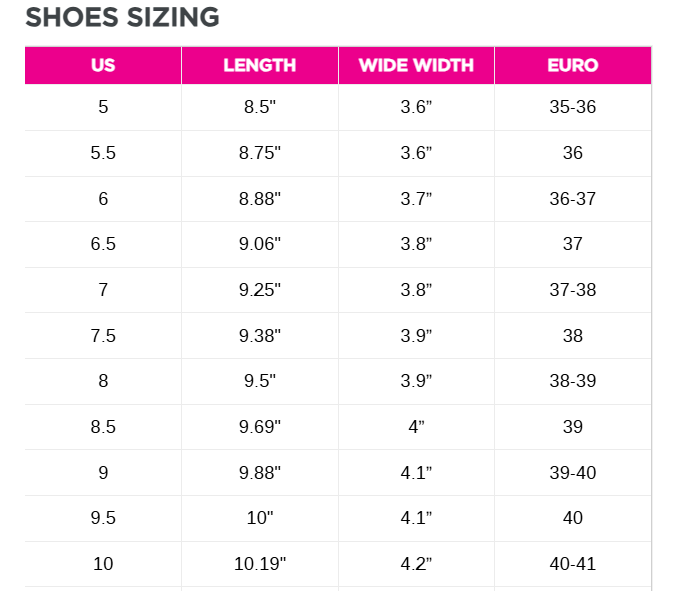Click the 8.75" length cell

[x=260, y=153]
